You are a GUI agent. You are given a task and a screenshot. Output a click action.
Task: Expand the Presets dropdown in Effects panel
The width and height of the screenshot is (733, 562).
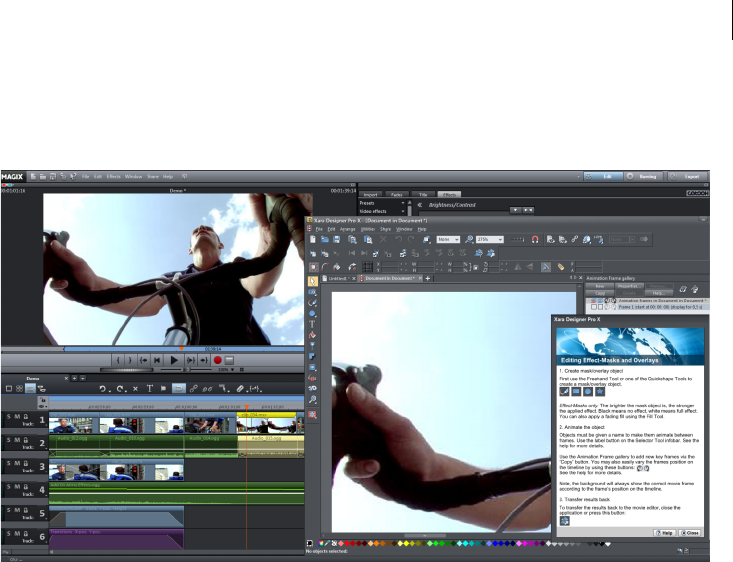(402, 203)
